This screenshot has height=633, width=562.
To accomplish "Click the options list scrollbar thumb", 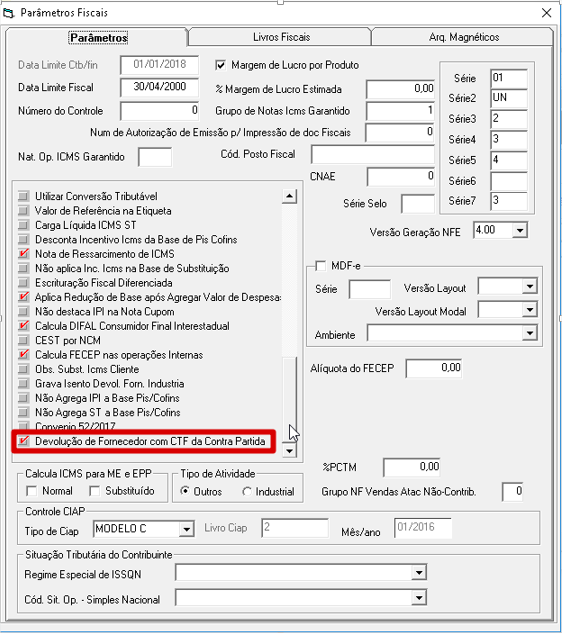I will click(289, 400).
